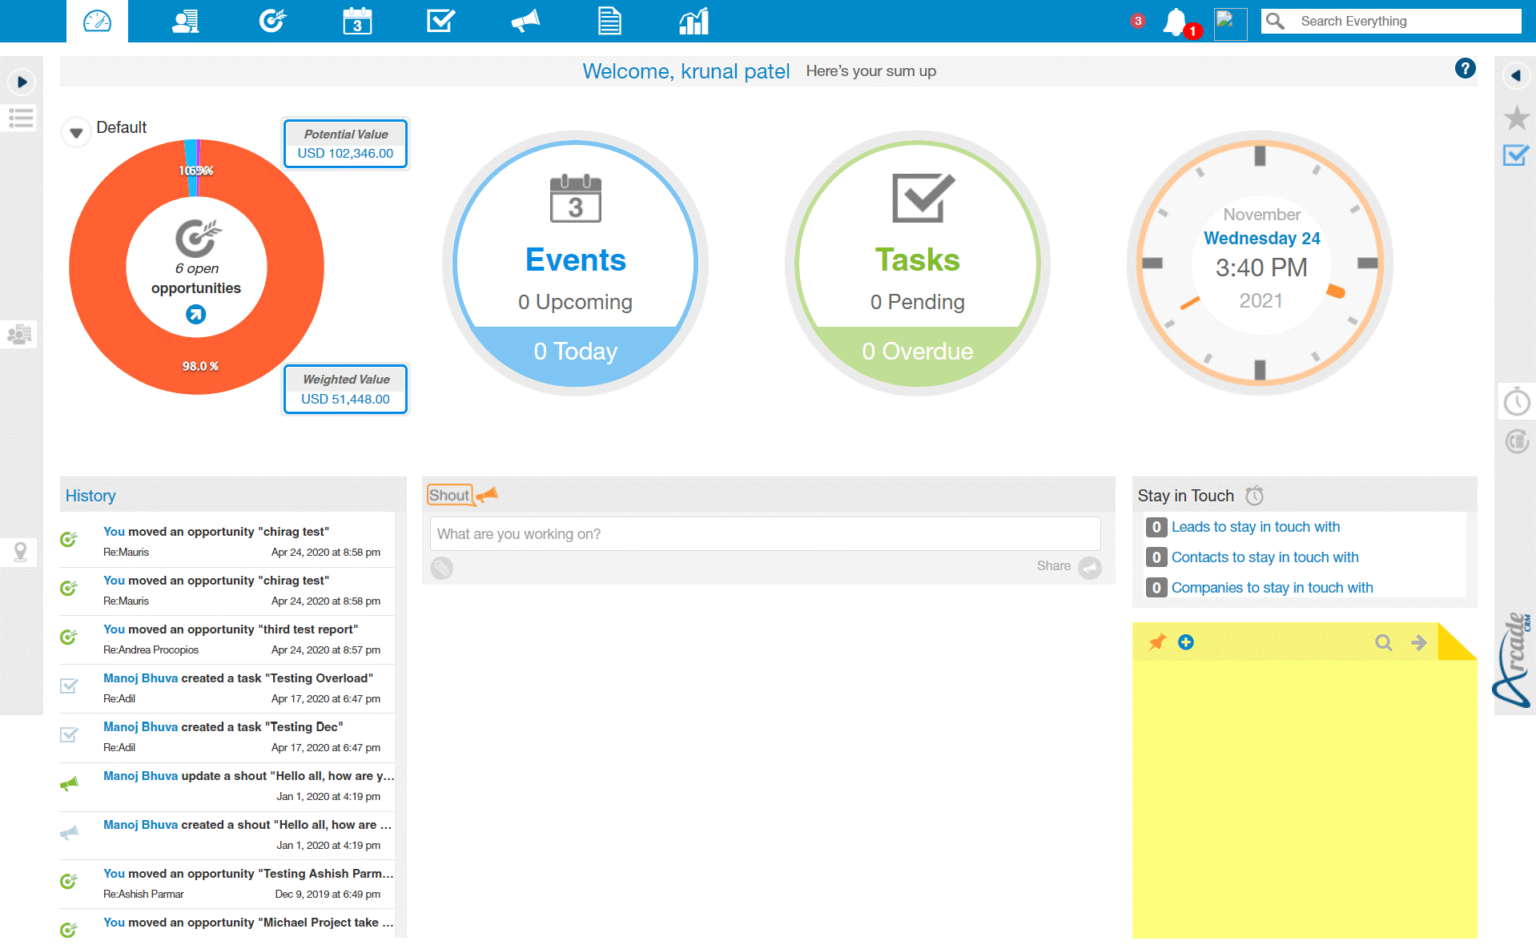Open the Tasks checkmark icon in navbar
This screenshot has width=1536, height=949.
click(x=441, y=20)
